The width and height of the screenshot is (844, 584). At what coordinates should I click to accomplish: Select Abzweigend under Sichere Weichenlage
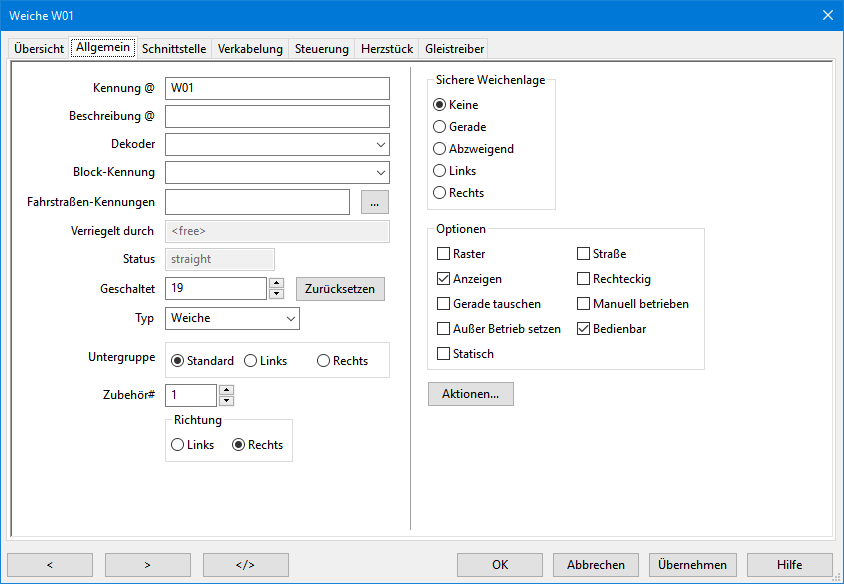point(439,149)
